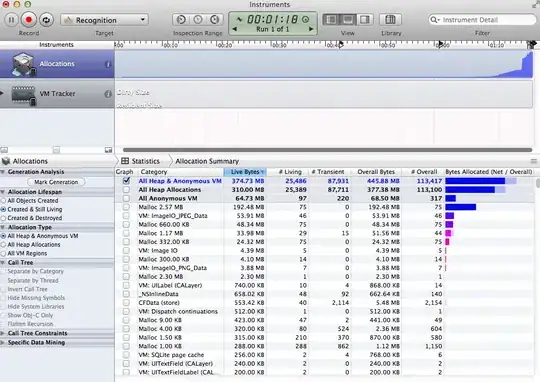Uncheck All Heap & Anonymous VM graph box
The image size is (540, 382).
(126, 180)
